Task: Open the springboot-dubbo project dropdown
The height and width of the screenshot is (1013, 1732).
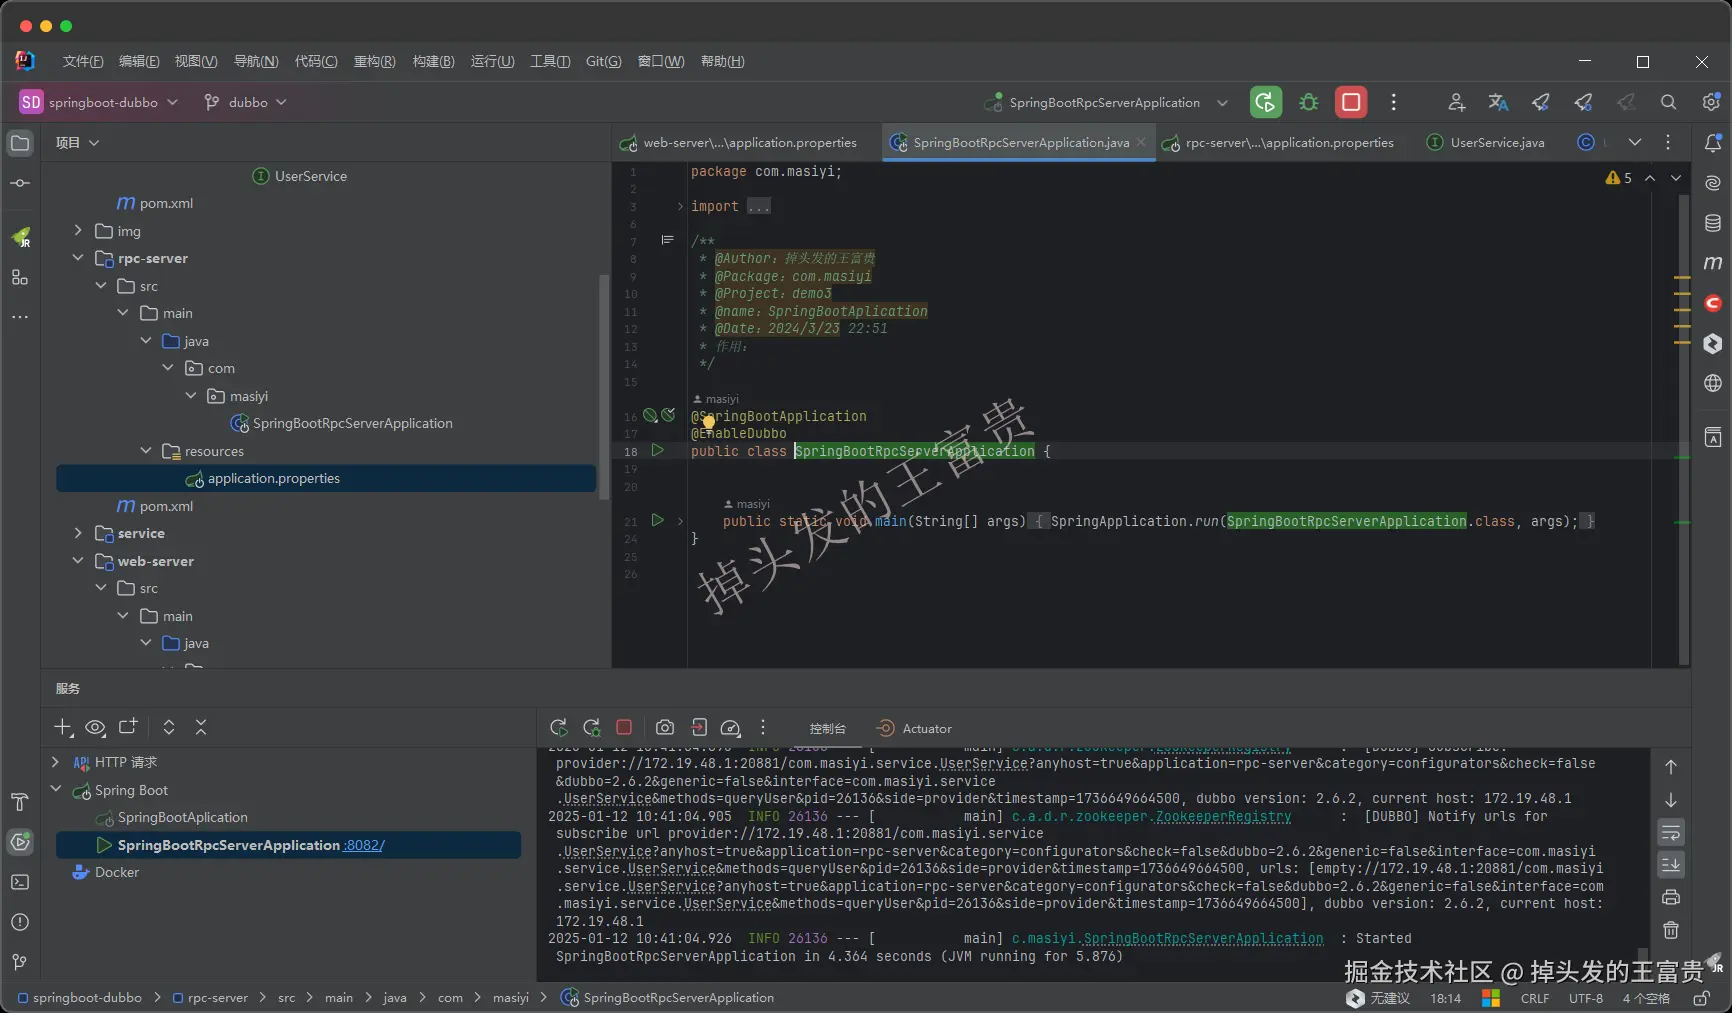Action: [x=98, y=102]
